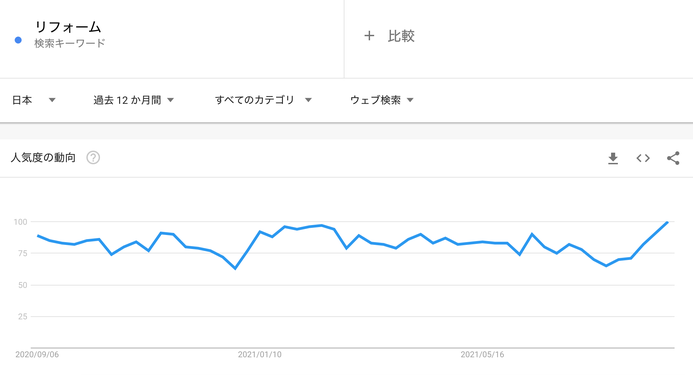Screen dimensions: 693x375
Task: Share the 人気度の動向 chart
Action: [x=673, y=158]
